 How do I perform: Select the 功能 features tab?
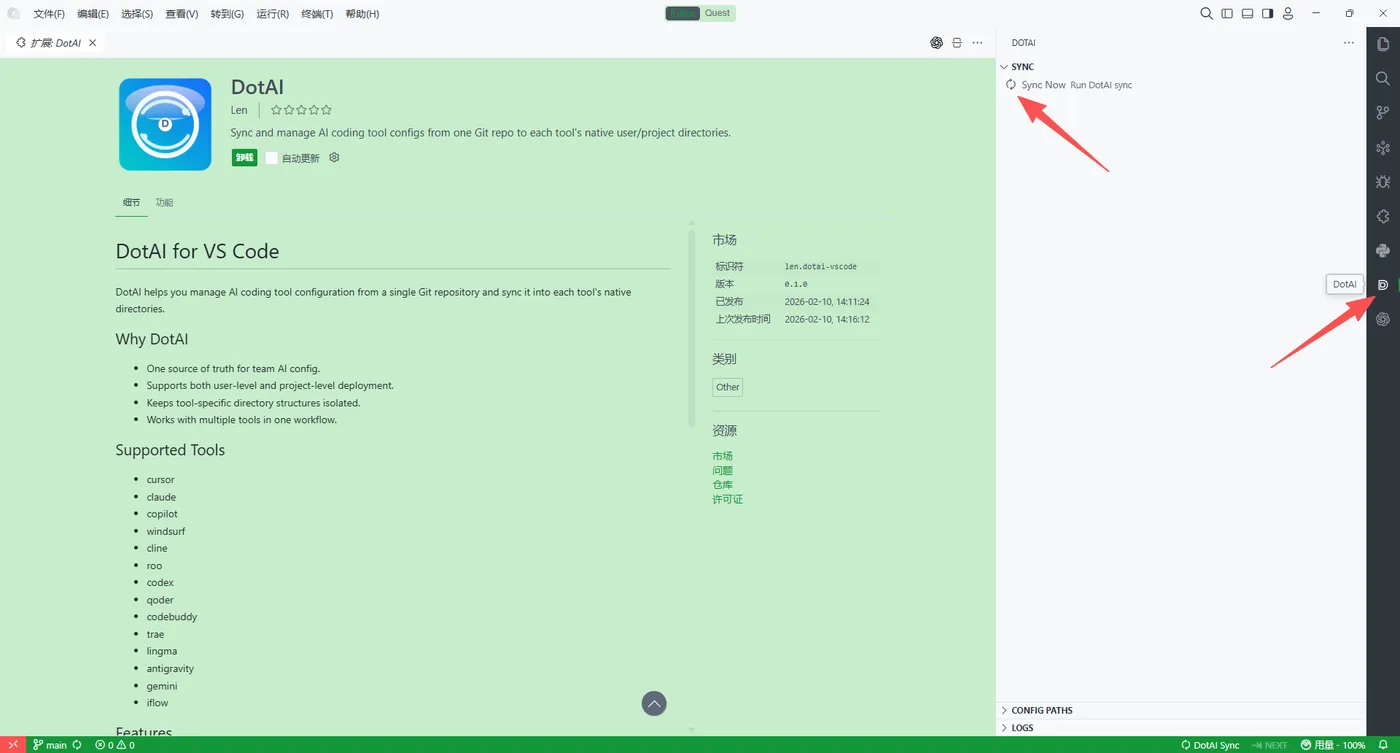click(x=164, y=203)
